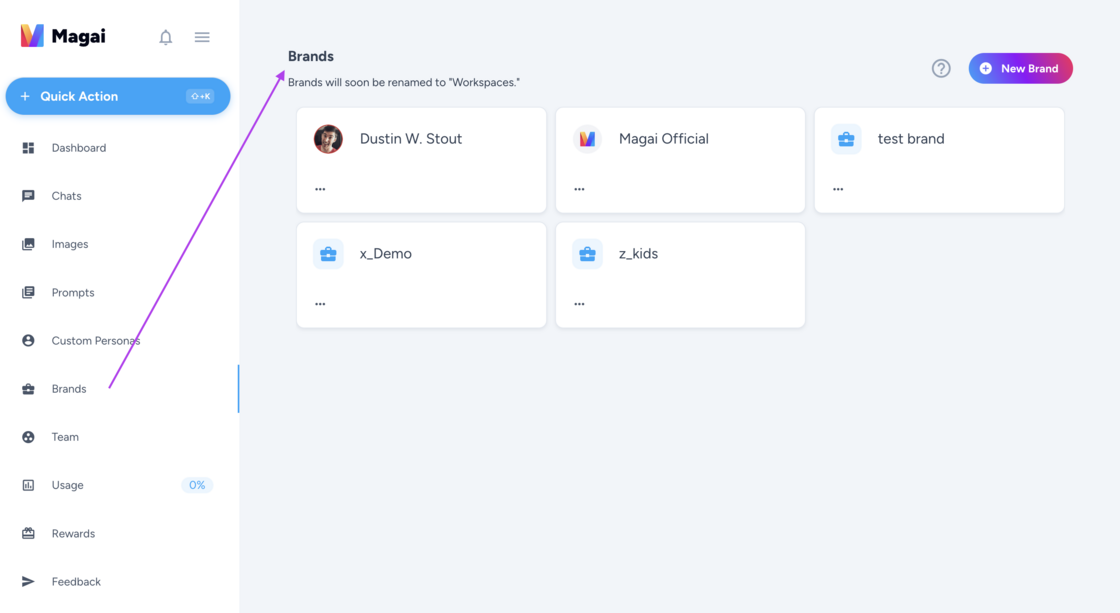Image resolution: width=1120 pixels, height=613 pixels.
Task: Collapse sidebar with hamburger menu icon
Action: [202, 37]
